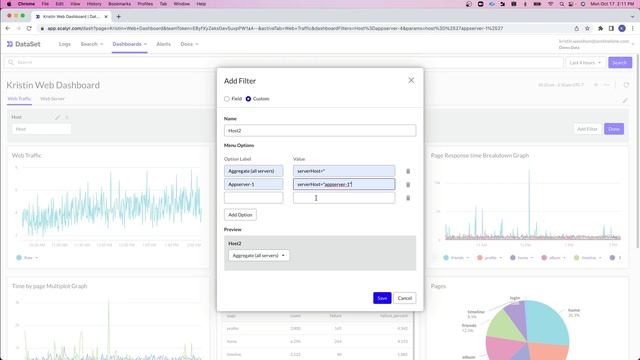Screen dimensions: 640x360
Task: Delete the Aggregate (all servers) option row
Action: tap(408, 171)
